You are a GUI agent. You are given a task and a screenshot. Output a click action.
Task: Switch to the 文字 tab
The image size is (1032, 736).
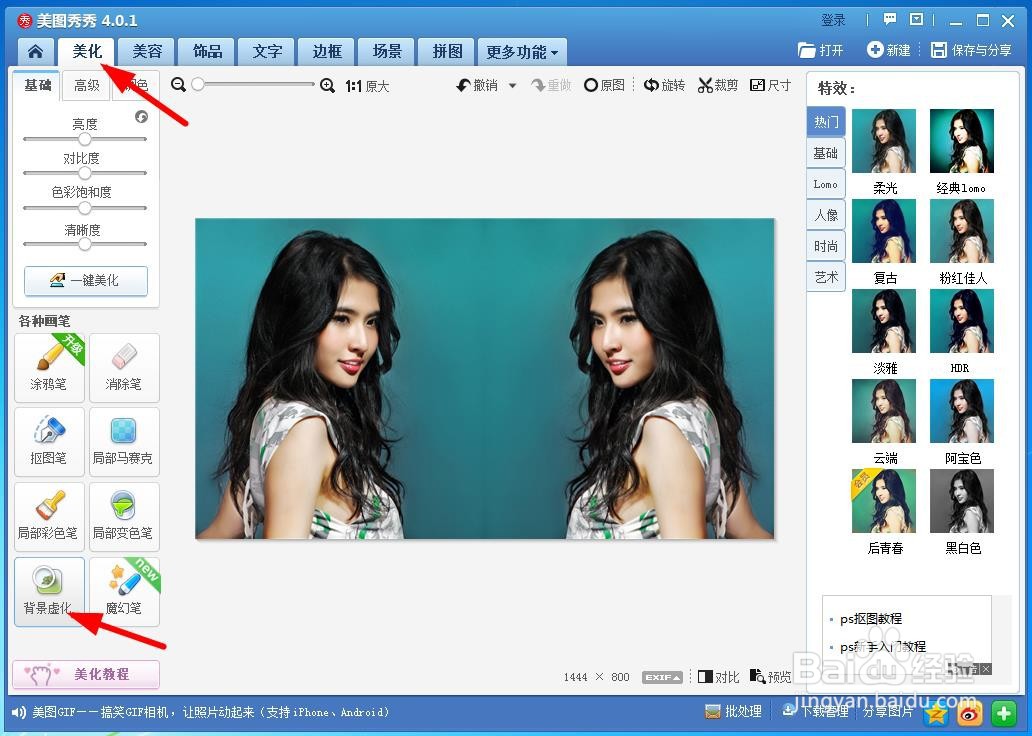pos(267,51)
